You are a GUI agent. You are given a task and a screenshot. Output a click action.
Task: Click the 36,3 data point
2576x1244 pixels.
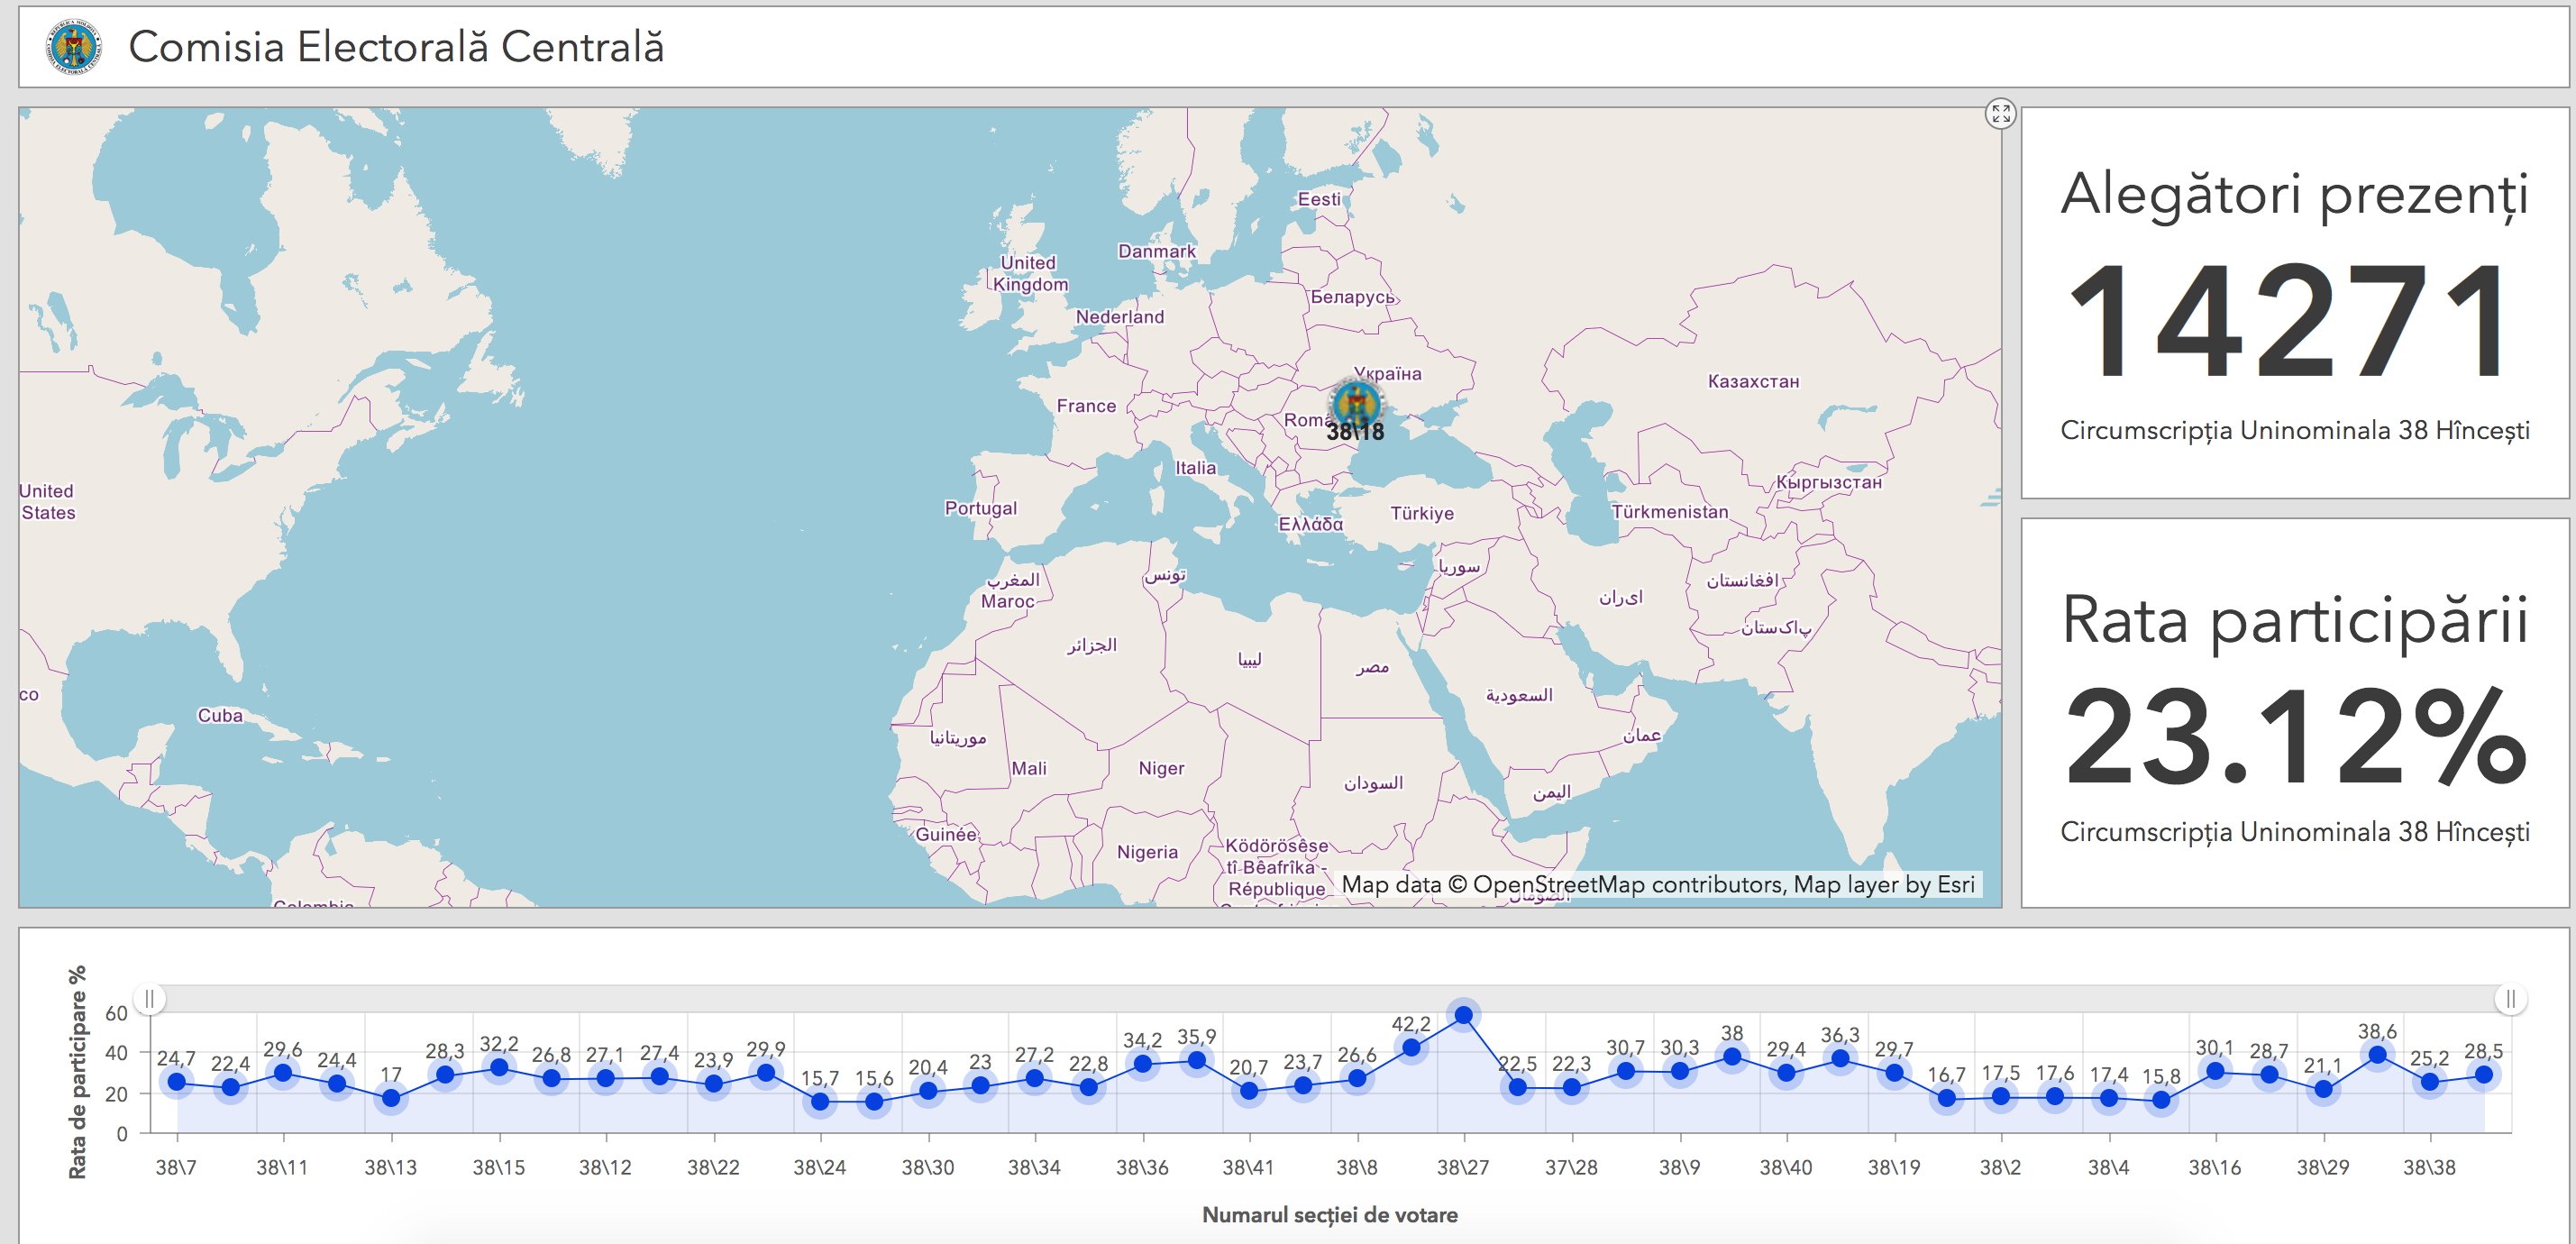click(1840, 1058)
